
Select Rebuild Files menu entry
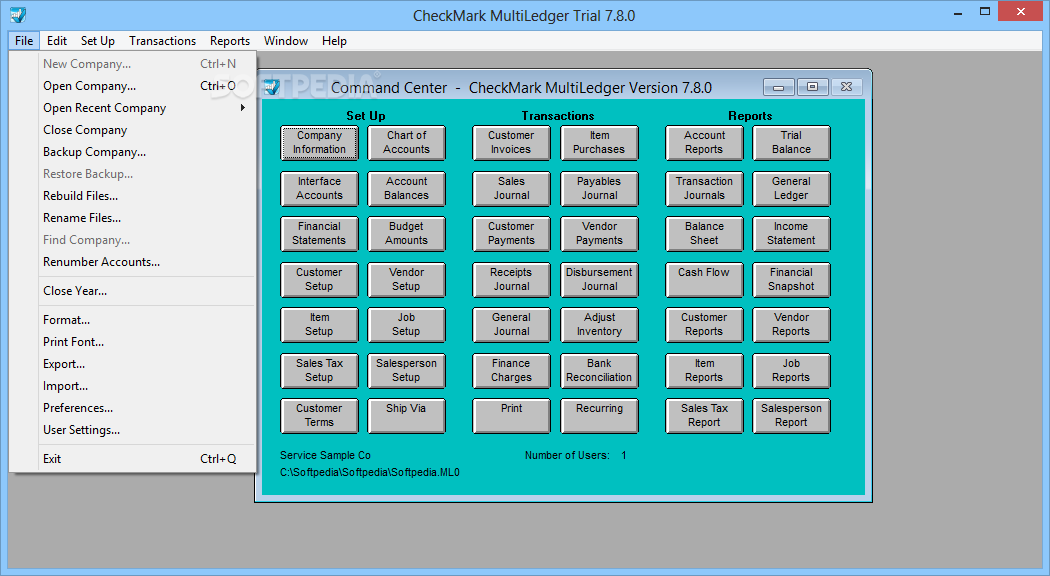tap(133, 196)
